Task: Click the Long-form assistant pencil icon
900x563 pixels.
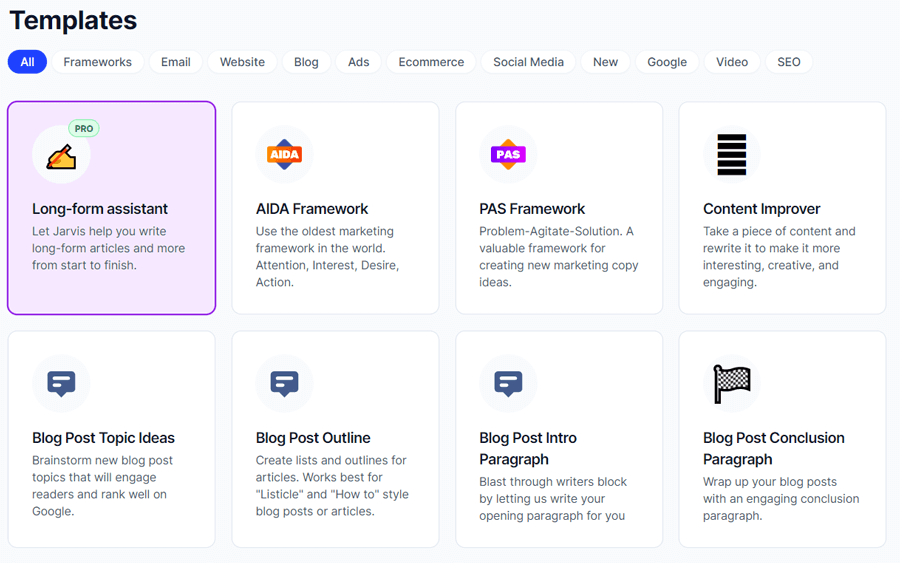Action: [x=61, y=156]
